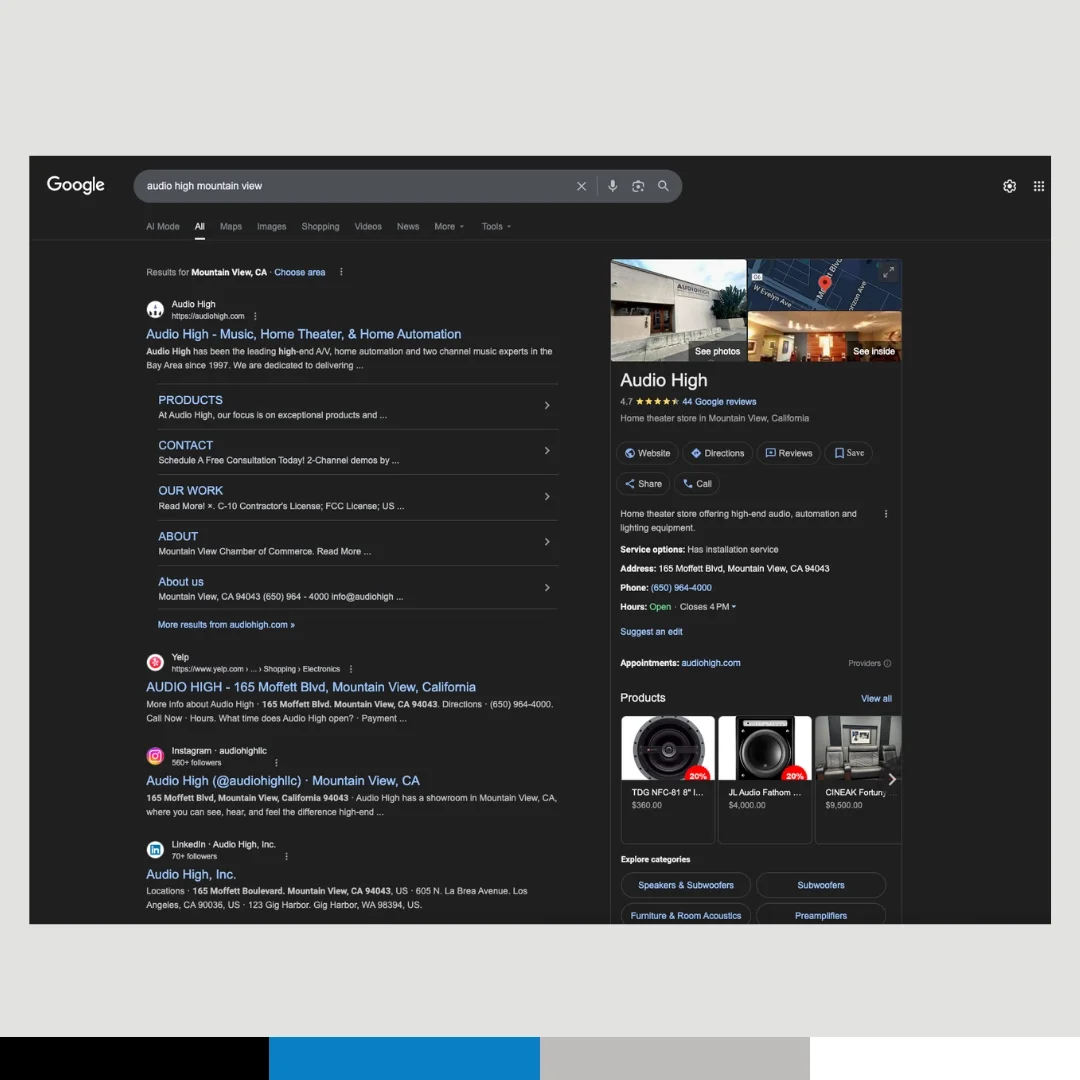Open quick settings gear icon
Screen dimensions: 1080x1080
1009,186
